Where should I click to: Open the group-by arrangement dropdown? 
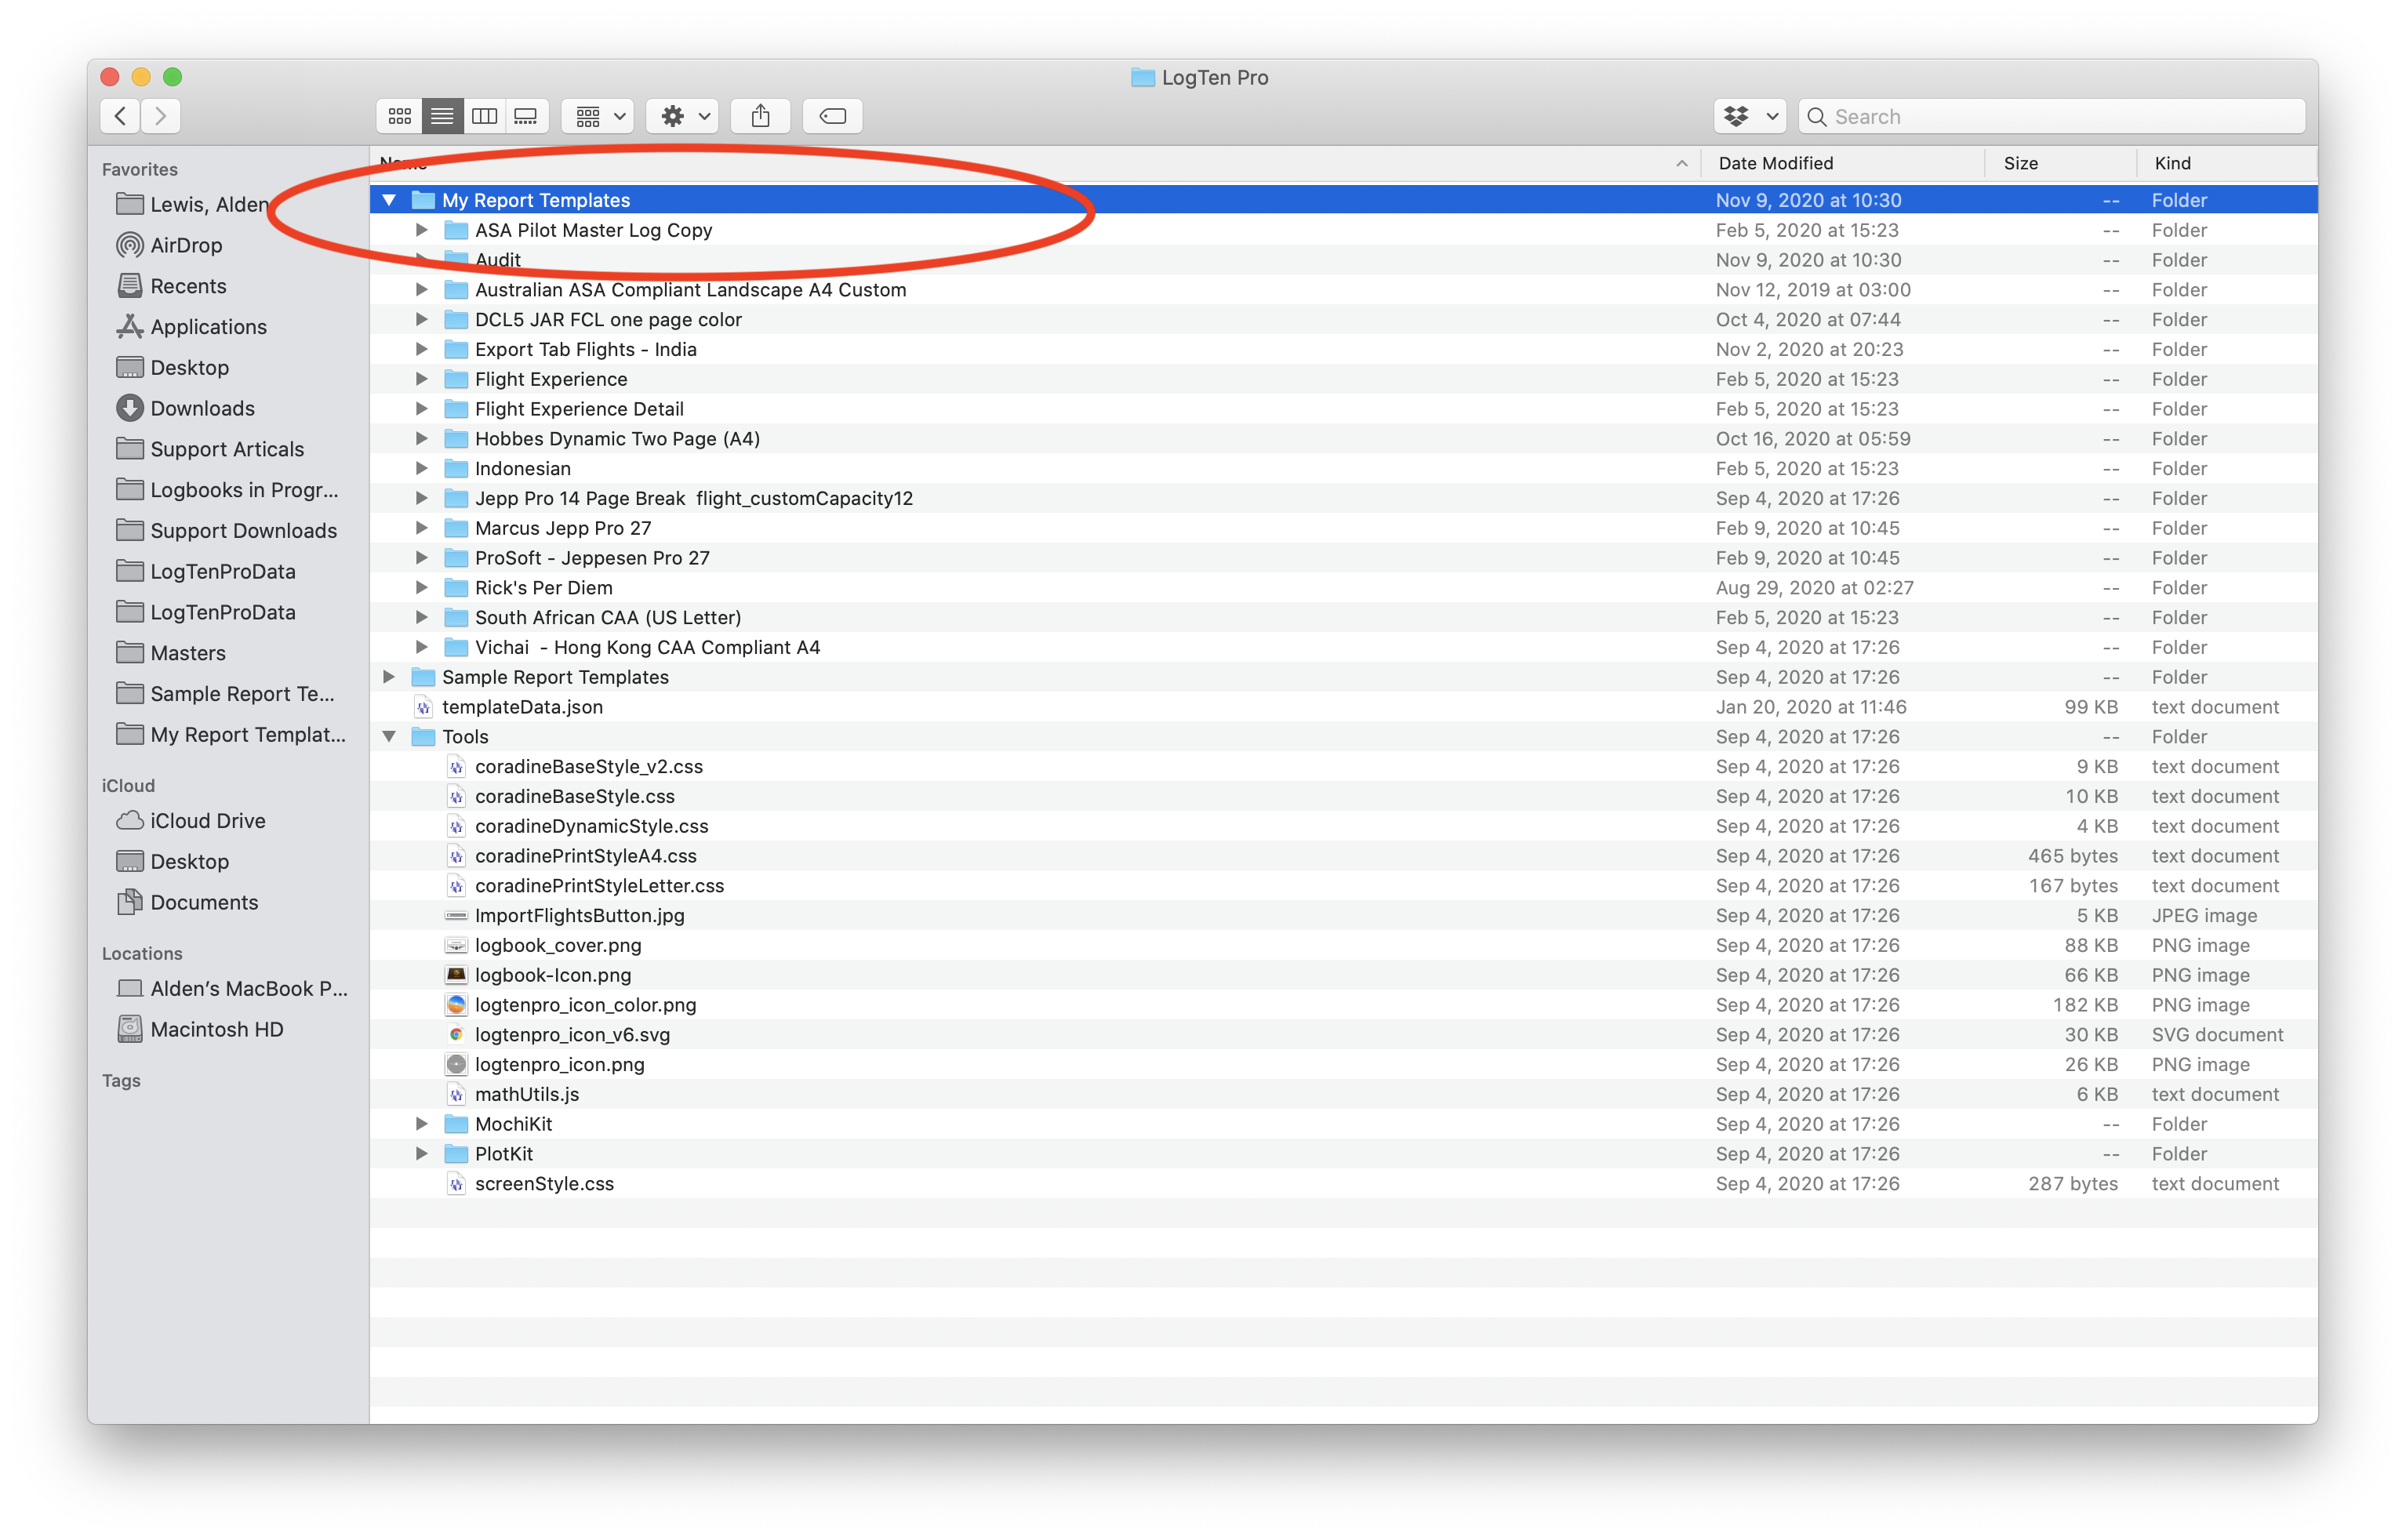(x=597, y=116)
